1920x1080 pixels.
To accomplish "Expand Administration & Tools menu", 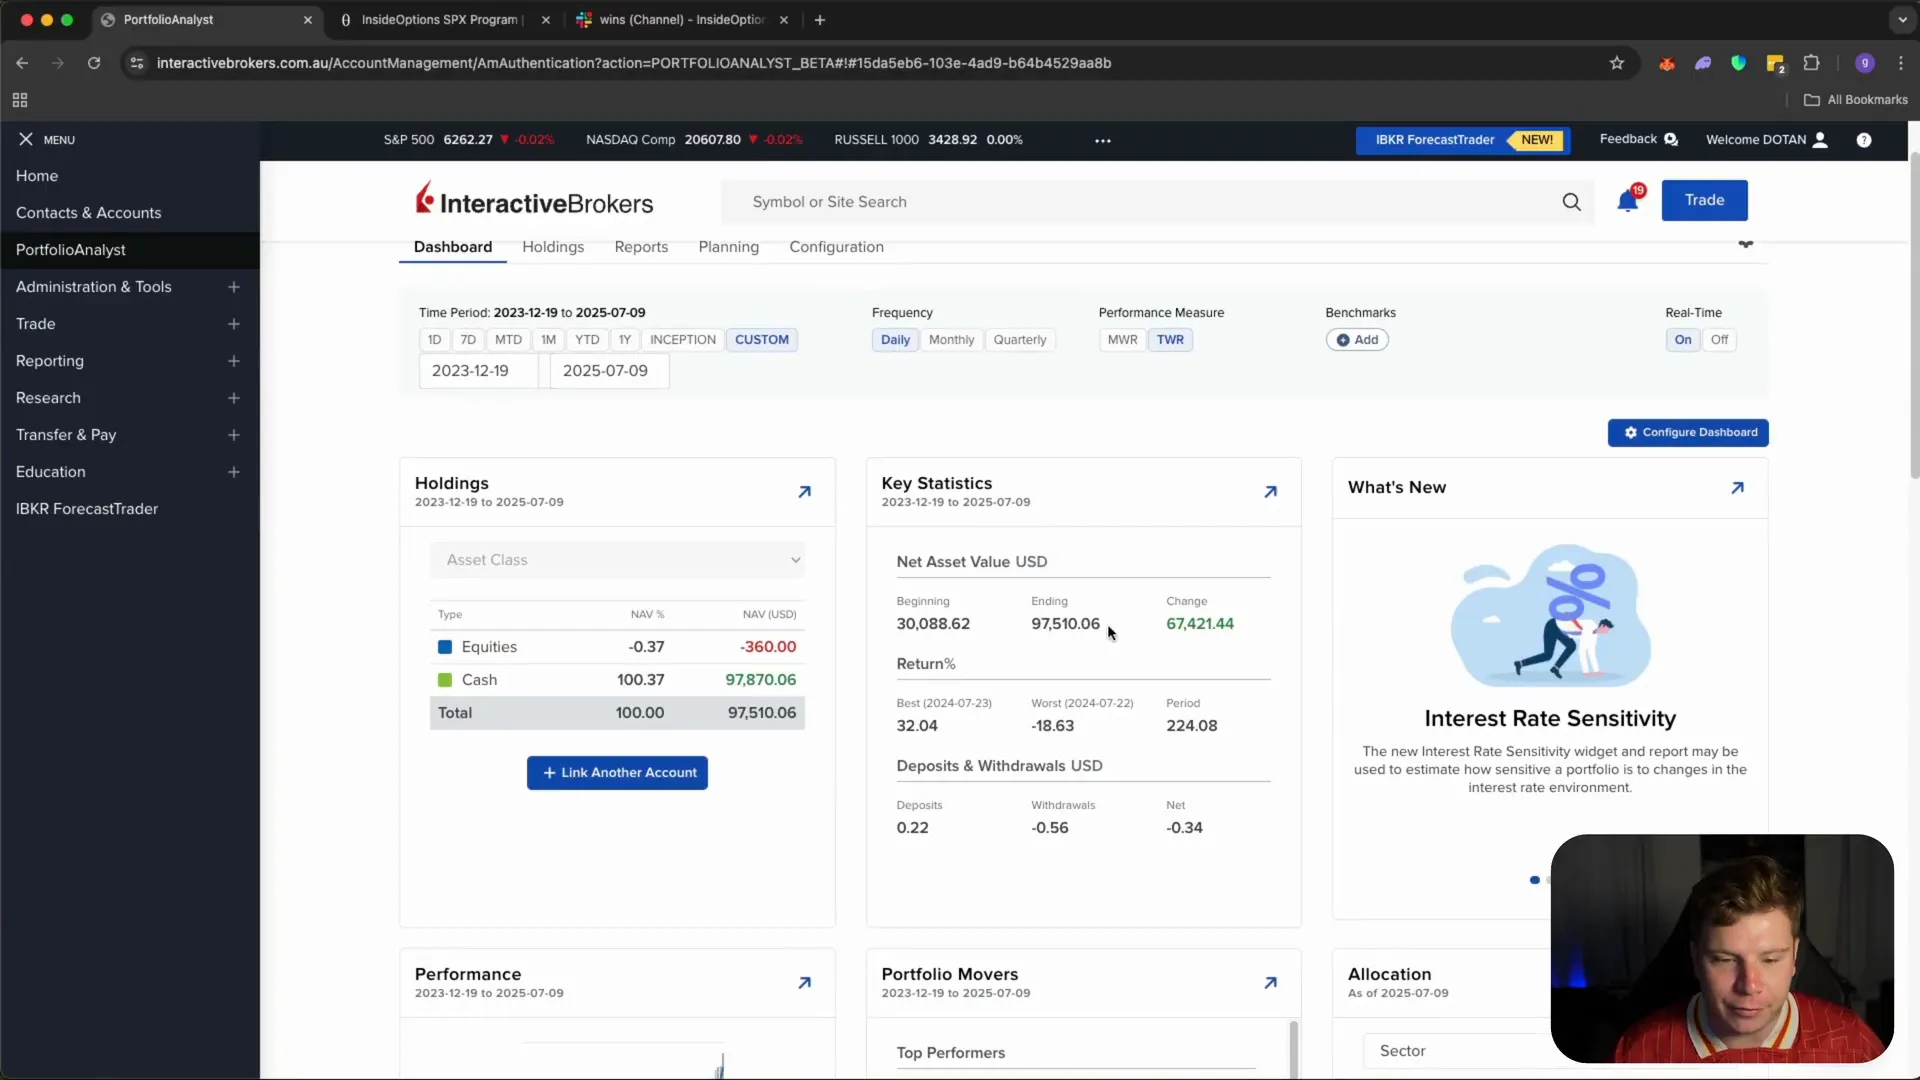I will [x=234, y=287].
